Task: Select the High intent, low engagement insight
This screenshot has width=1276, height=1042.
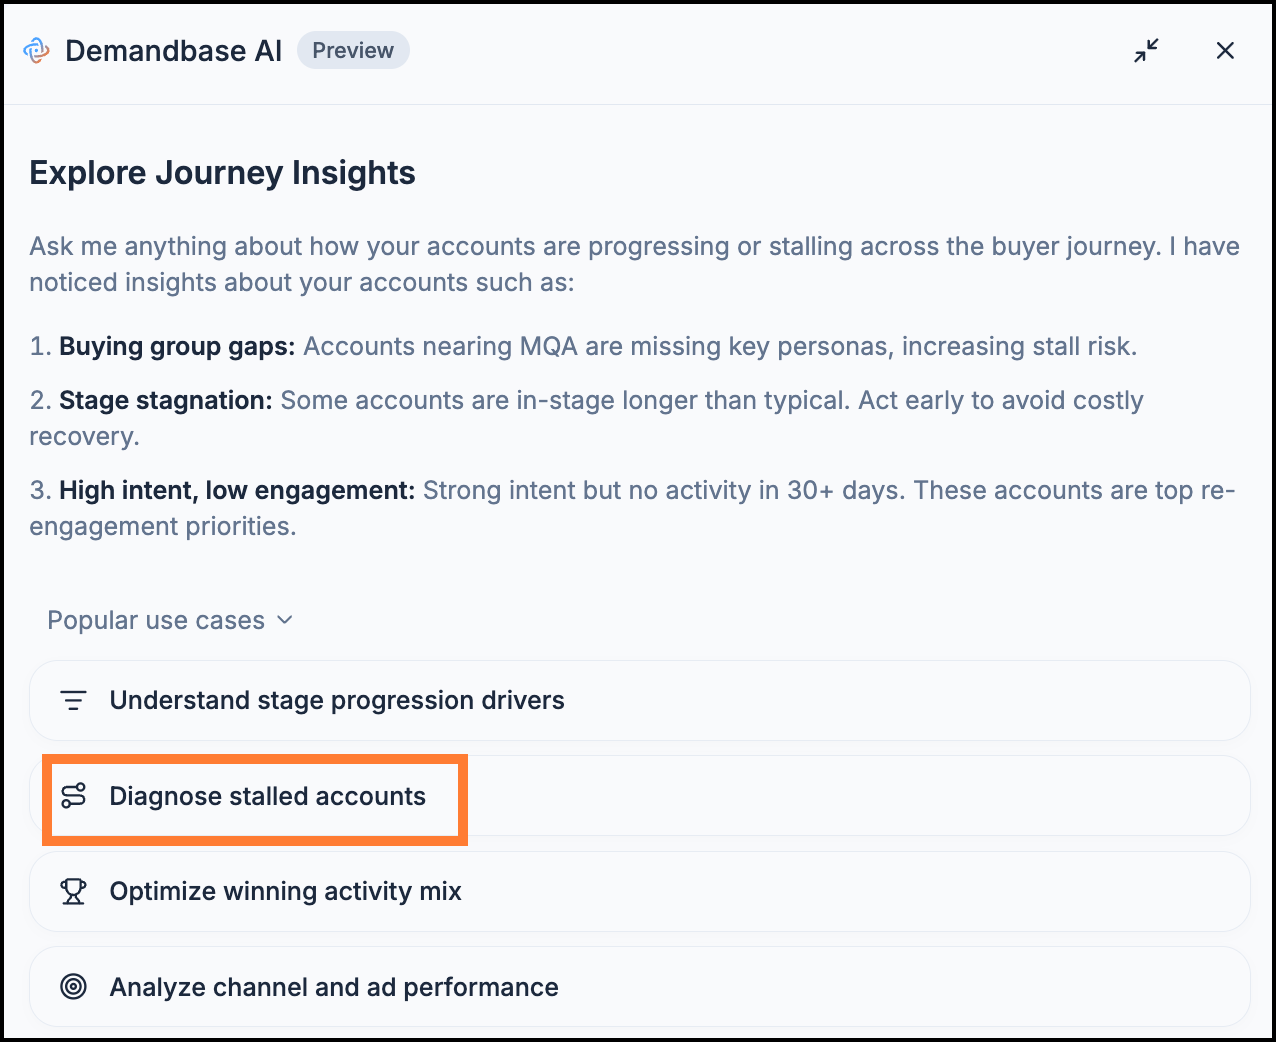Action: coord(632,508)
